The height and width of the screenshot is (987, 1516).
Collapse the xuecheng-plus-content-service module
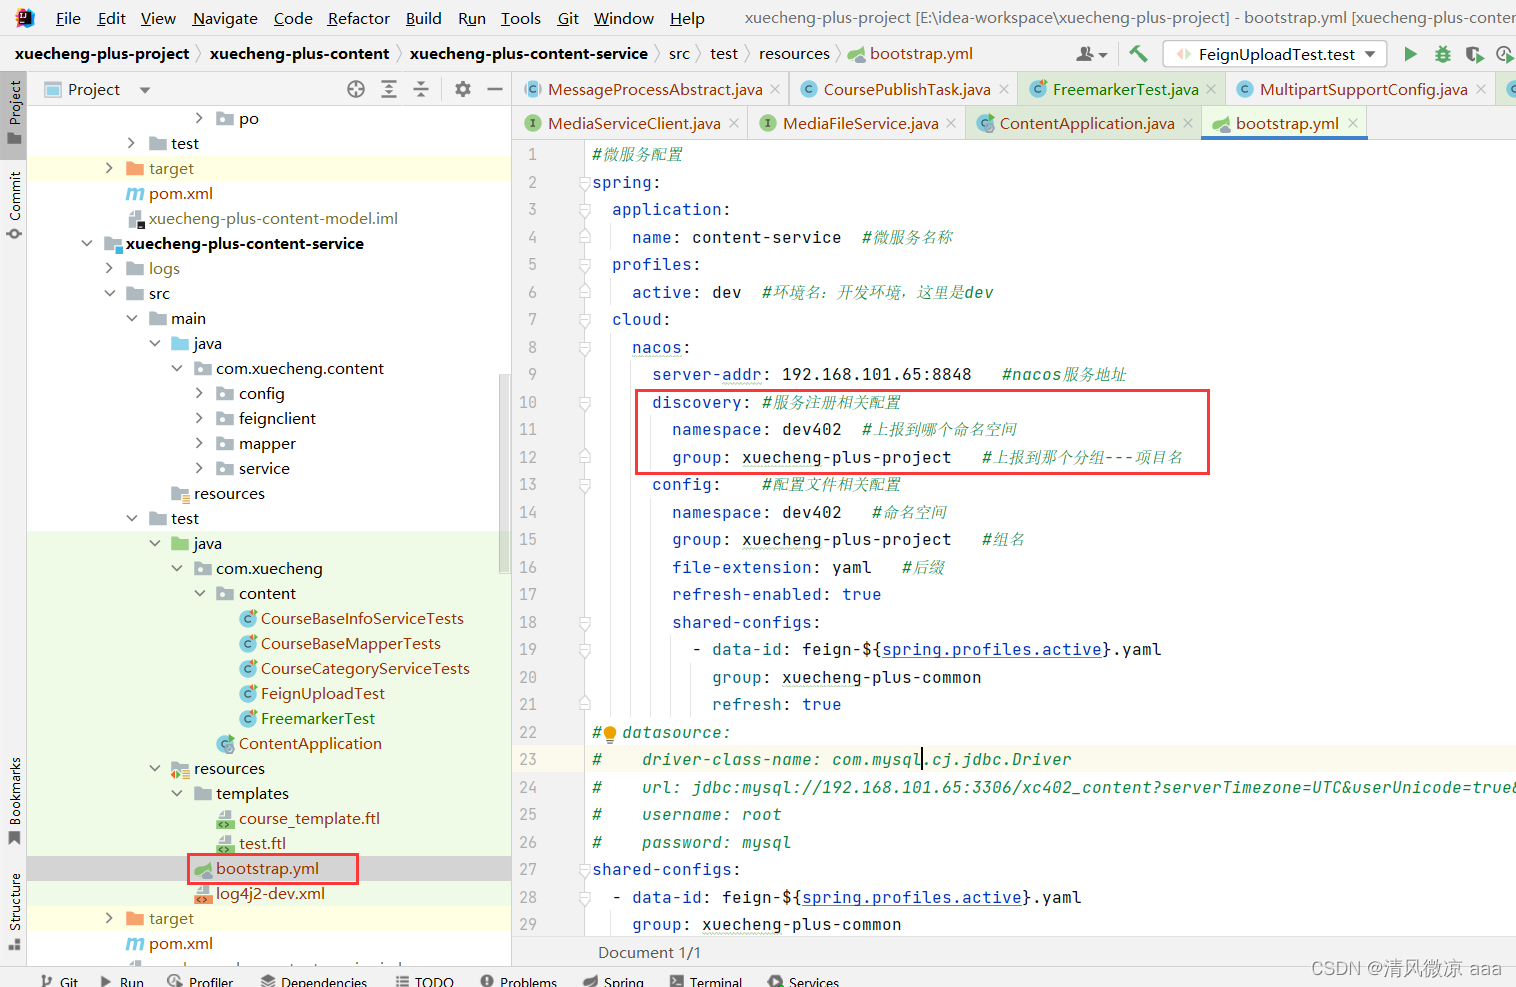[87, 243]
